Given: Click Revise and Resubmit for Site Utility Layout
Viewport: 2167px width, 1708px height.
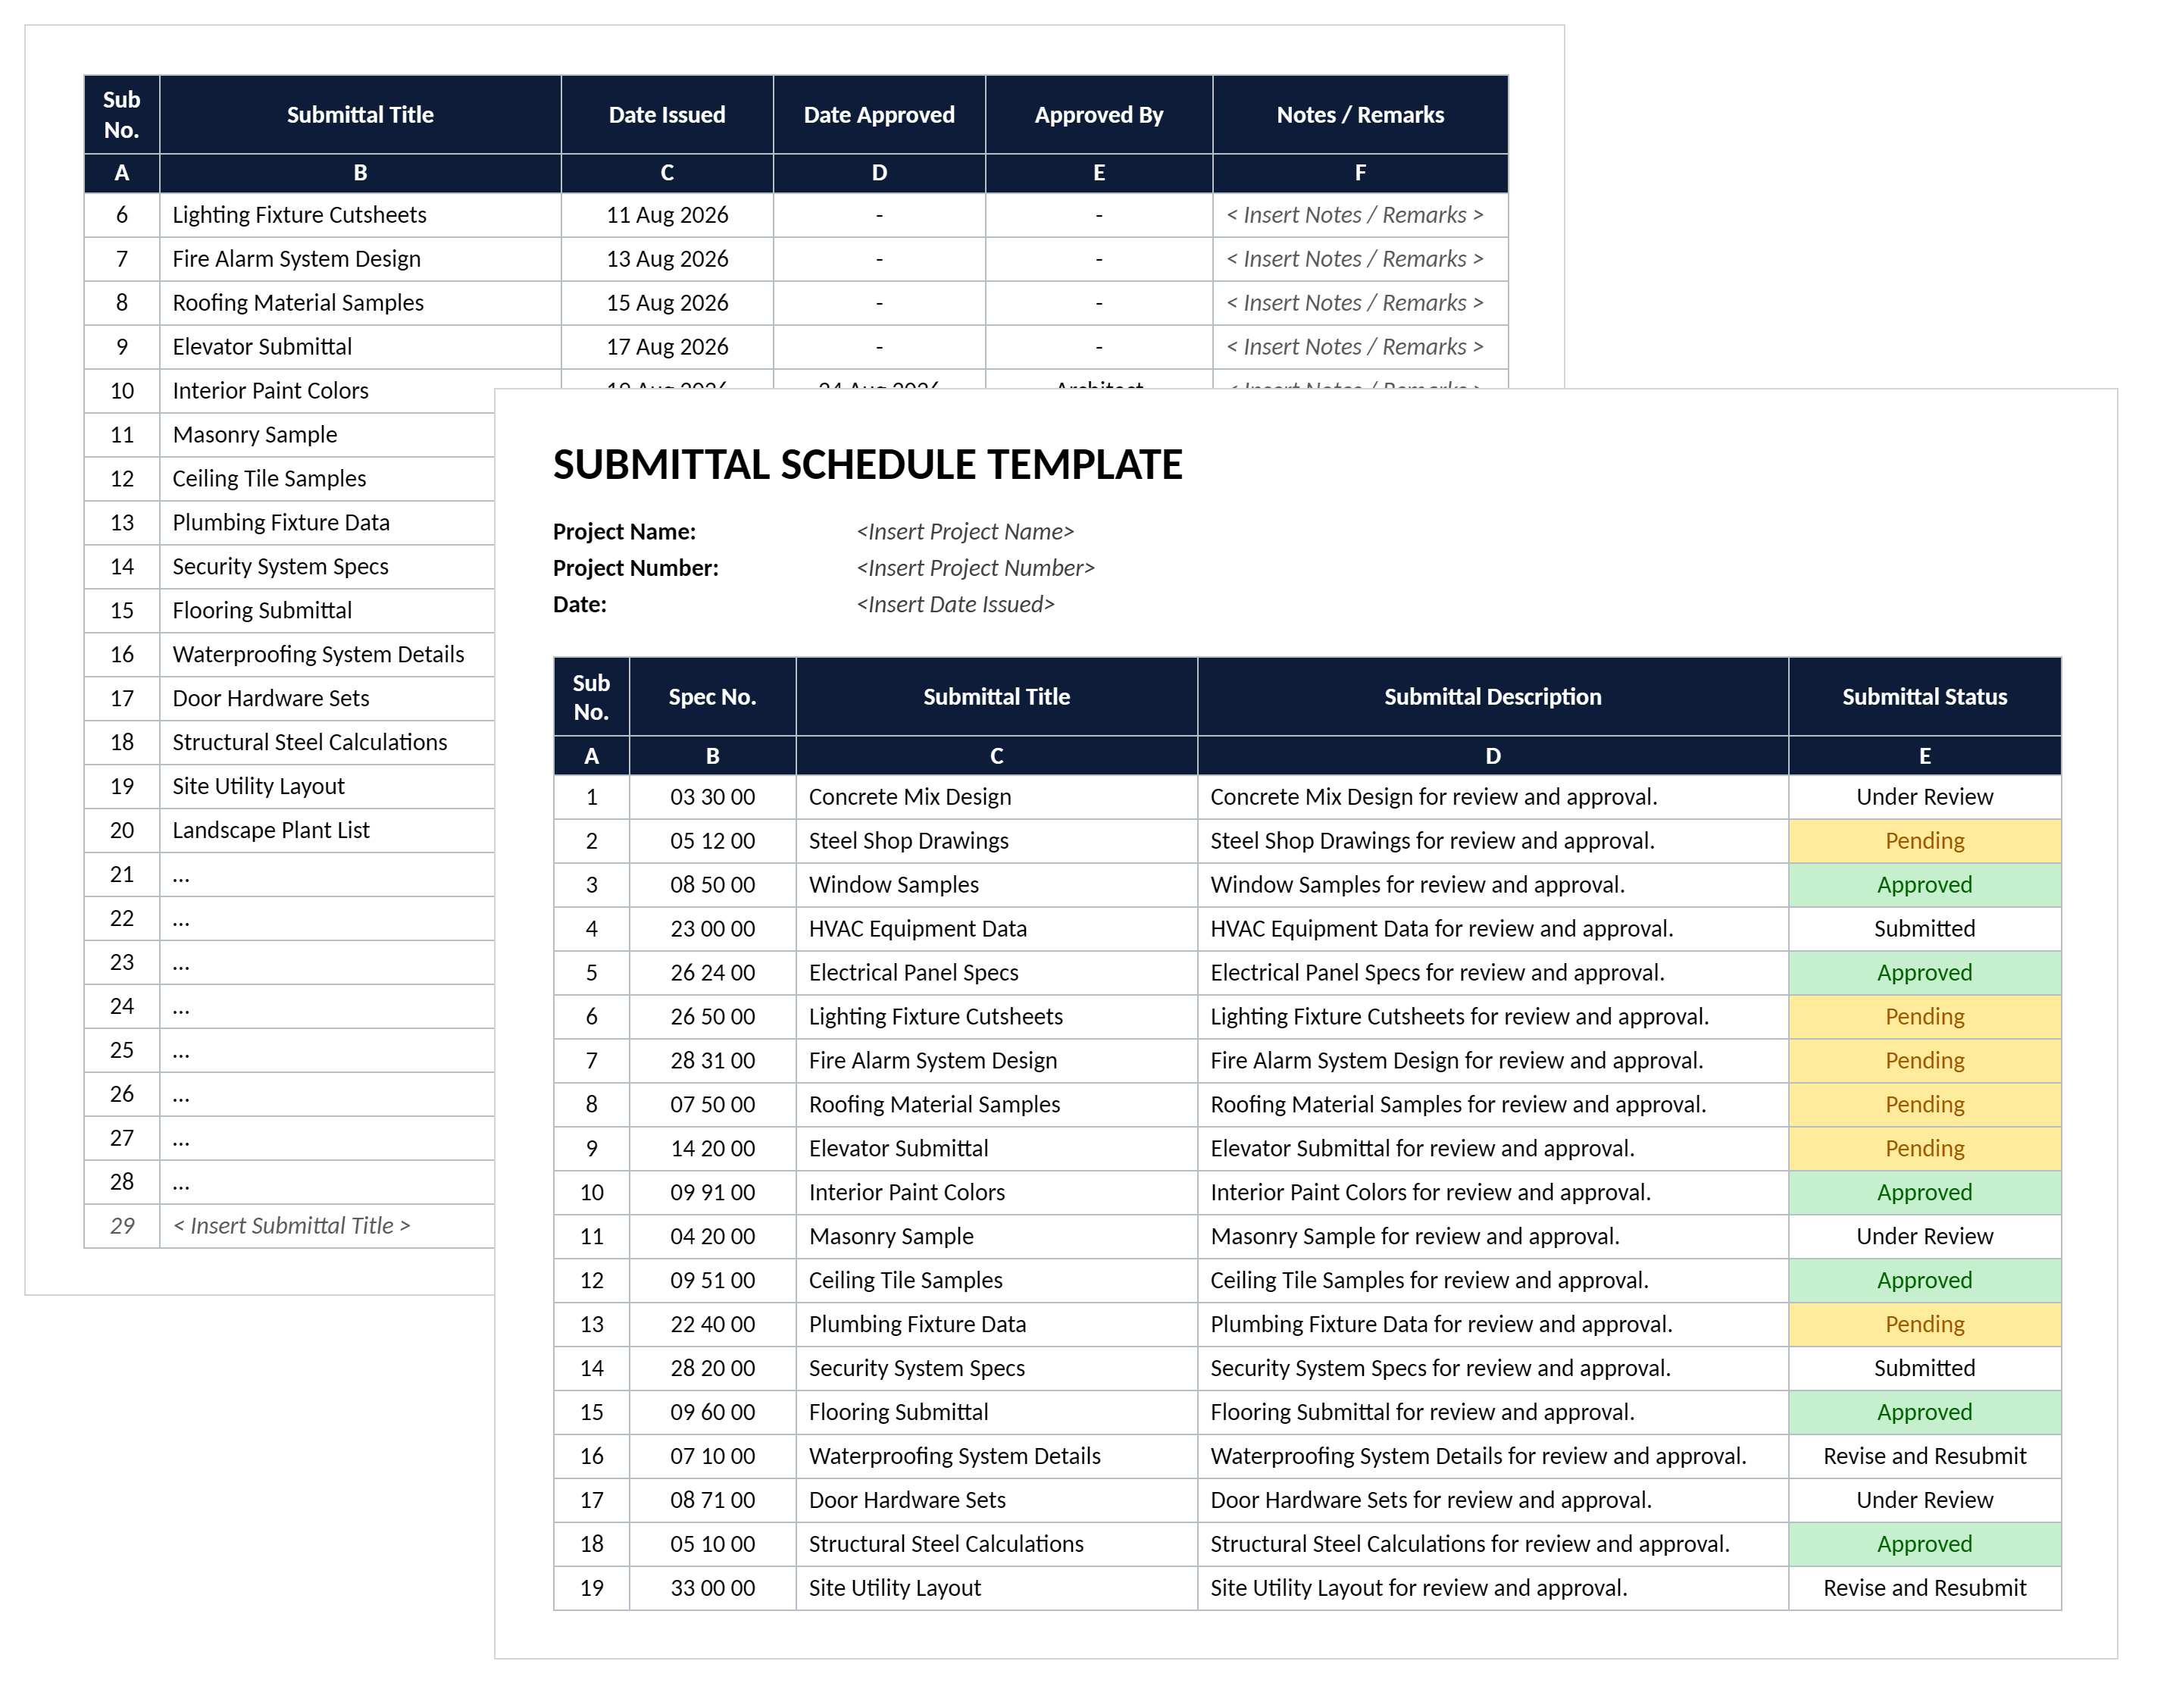Looking at the screenshot, I should click(1924, 1589).
